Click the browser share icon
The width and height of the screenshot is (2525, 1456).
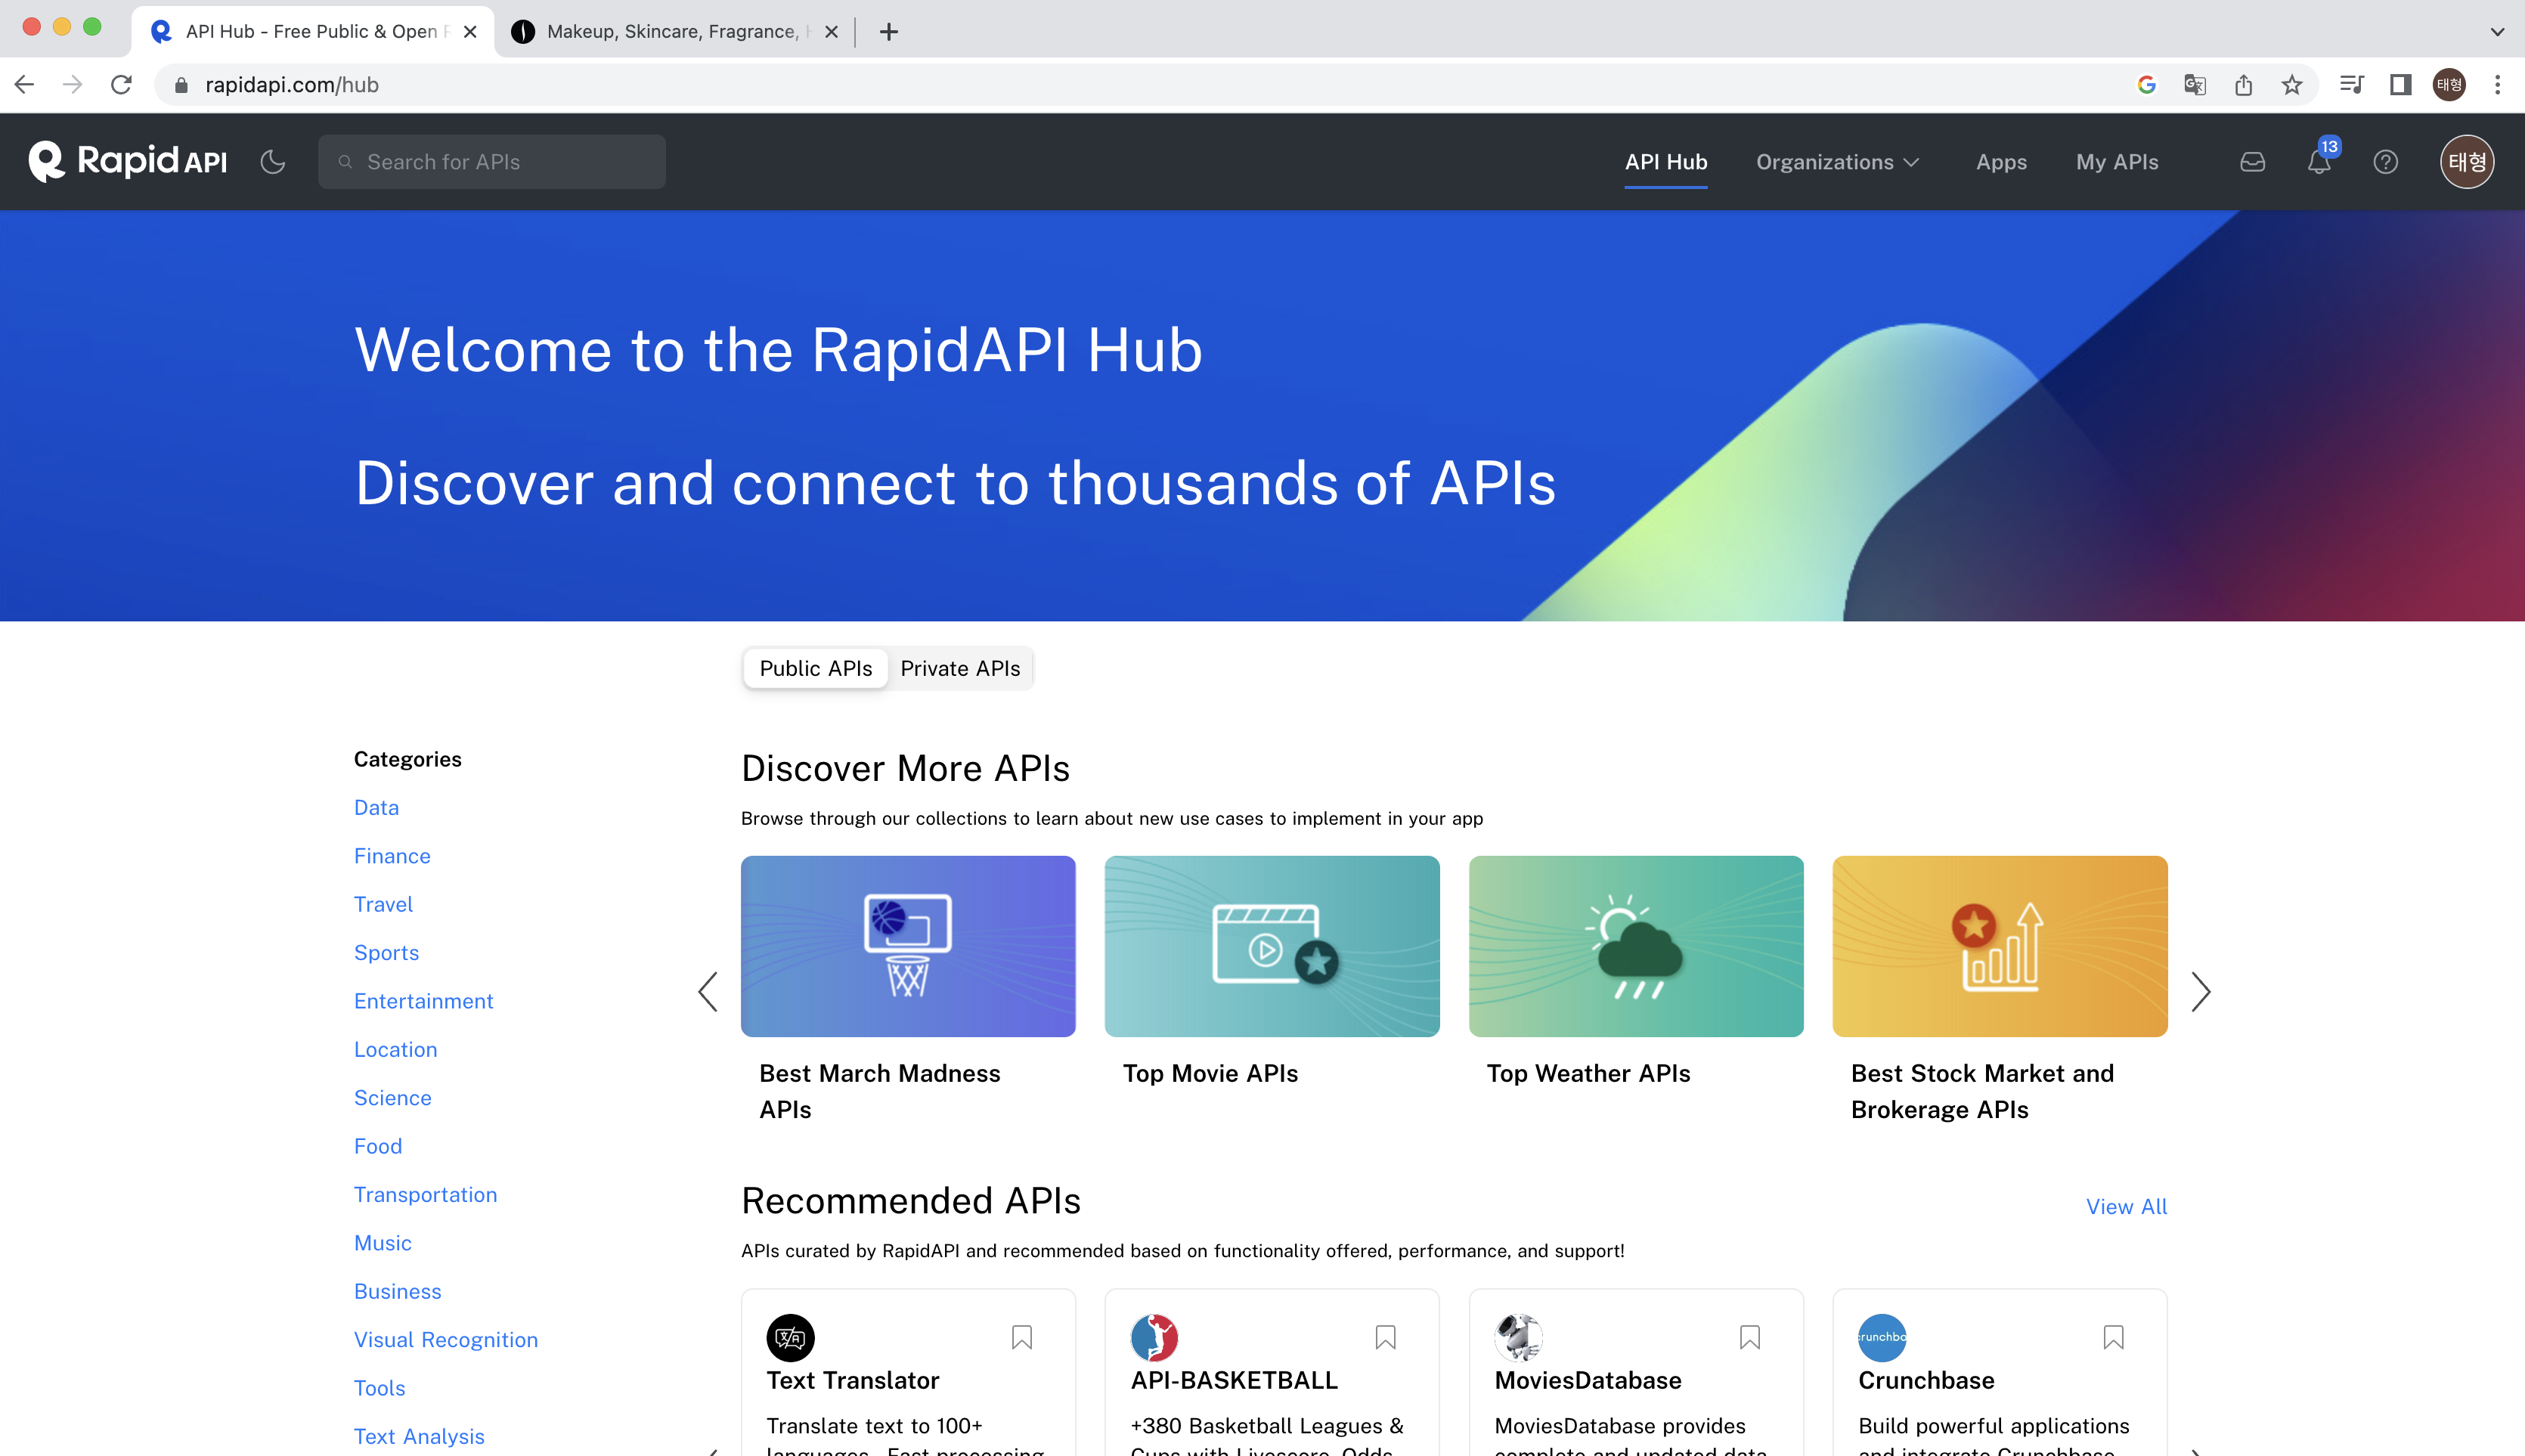tap(2243, 85)
